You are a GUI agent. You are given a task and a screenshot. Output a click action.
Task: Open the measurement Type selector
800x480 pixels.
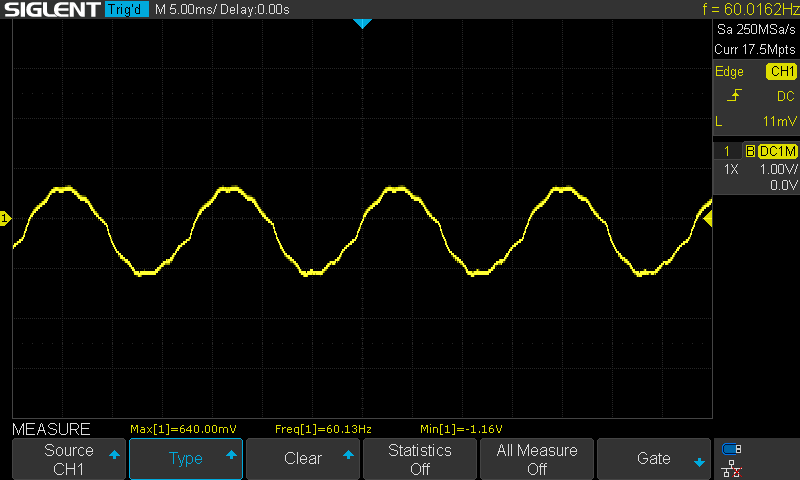tap(186, 459)
